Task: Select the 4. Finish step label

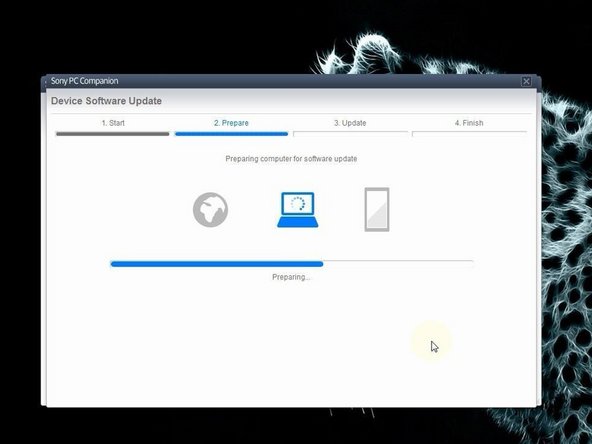Action: tap(469, 123)
